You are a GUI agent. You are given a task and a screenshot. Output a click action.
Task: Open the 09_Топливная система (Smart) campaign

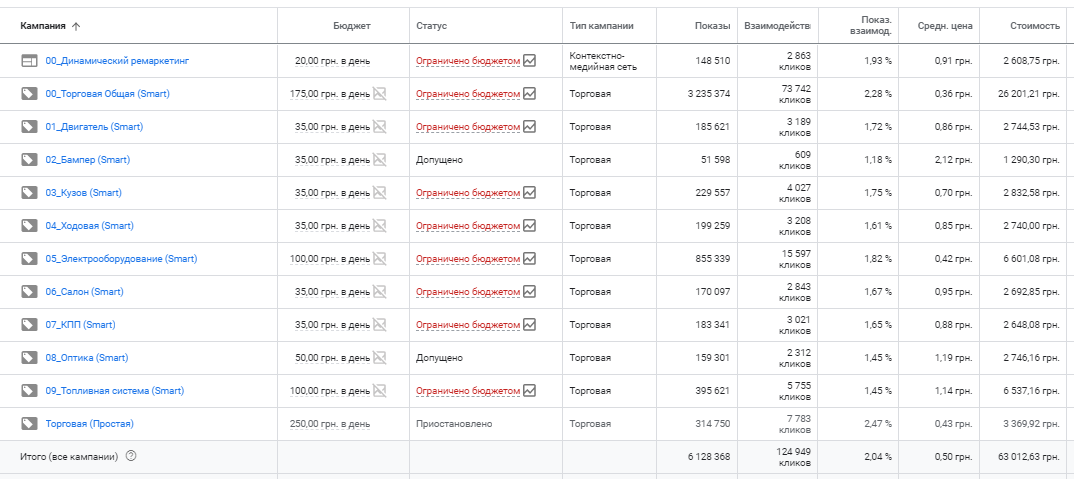point(115,391)
